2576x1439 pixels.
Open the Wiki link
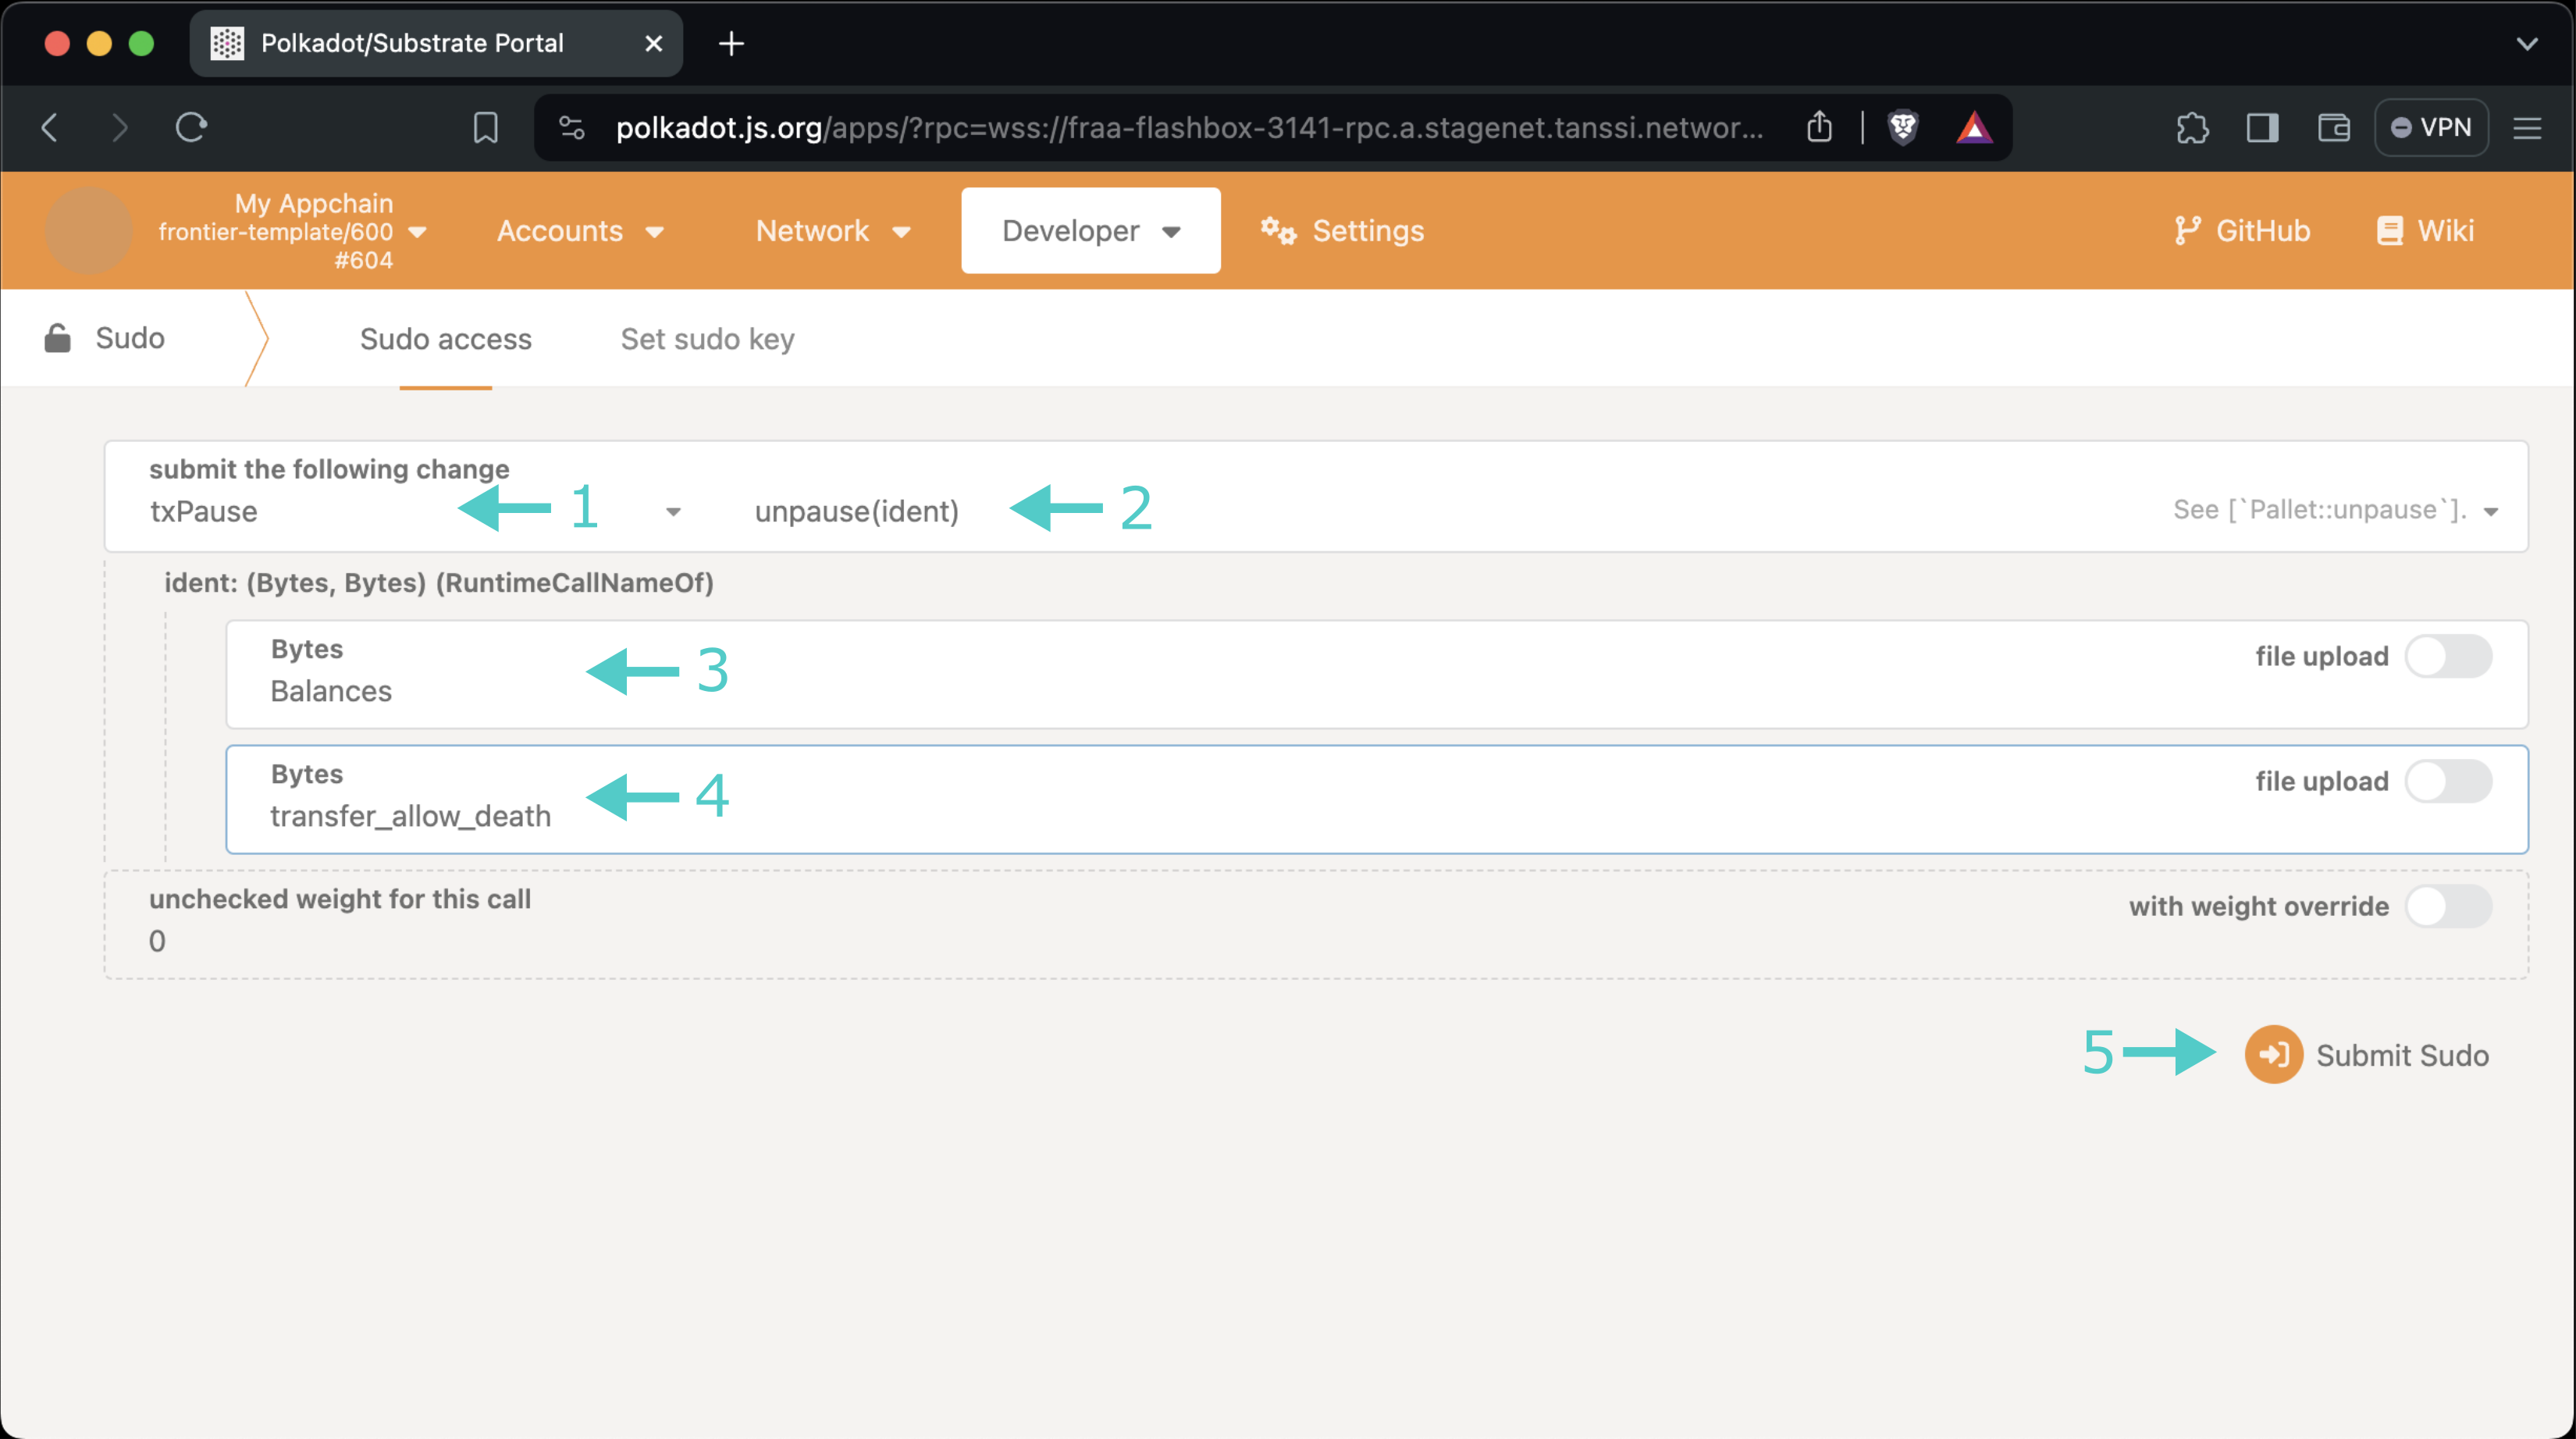coord(2425,231)
